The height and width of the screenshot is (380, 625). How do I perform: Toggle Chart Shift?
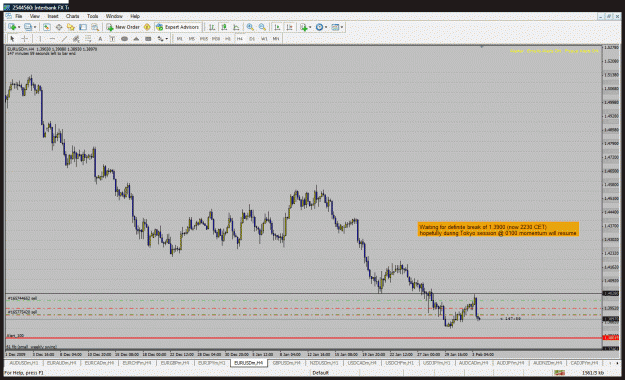(x=289, y=27)
